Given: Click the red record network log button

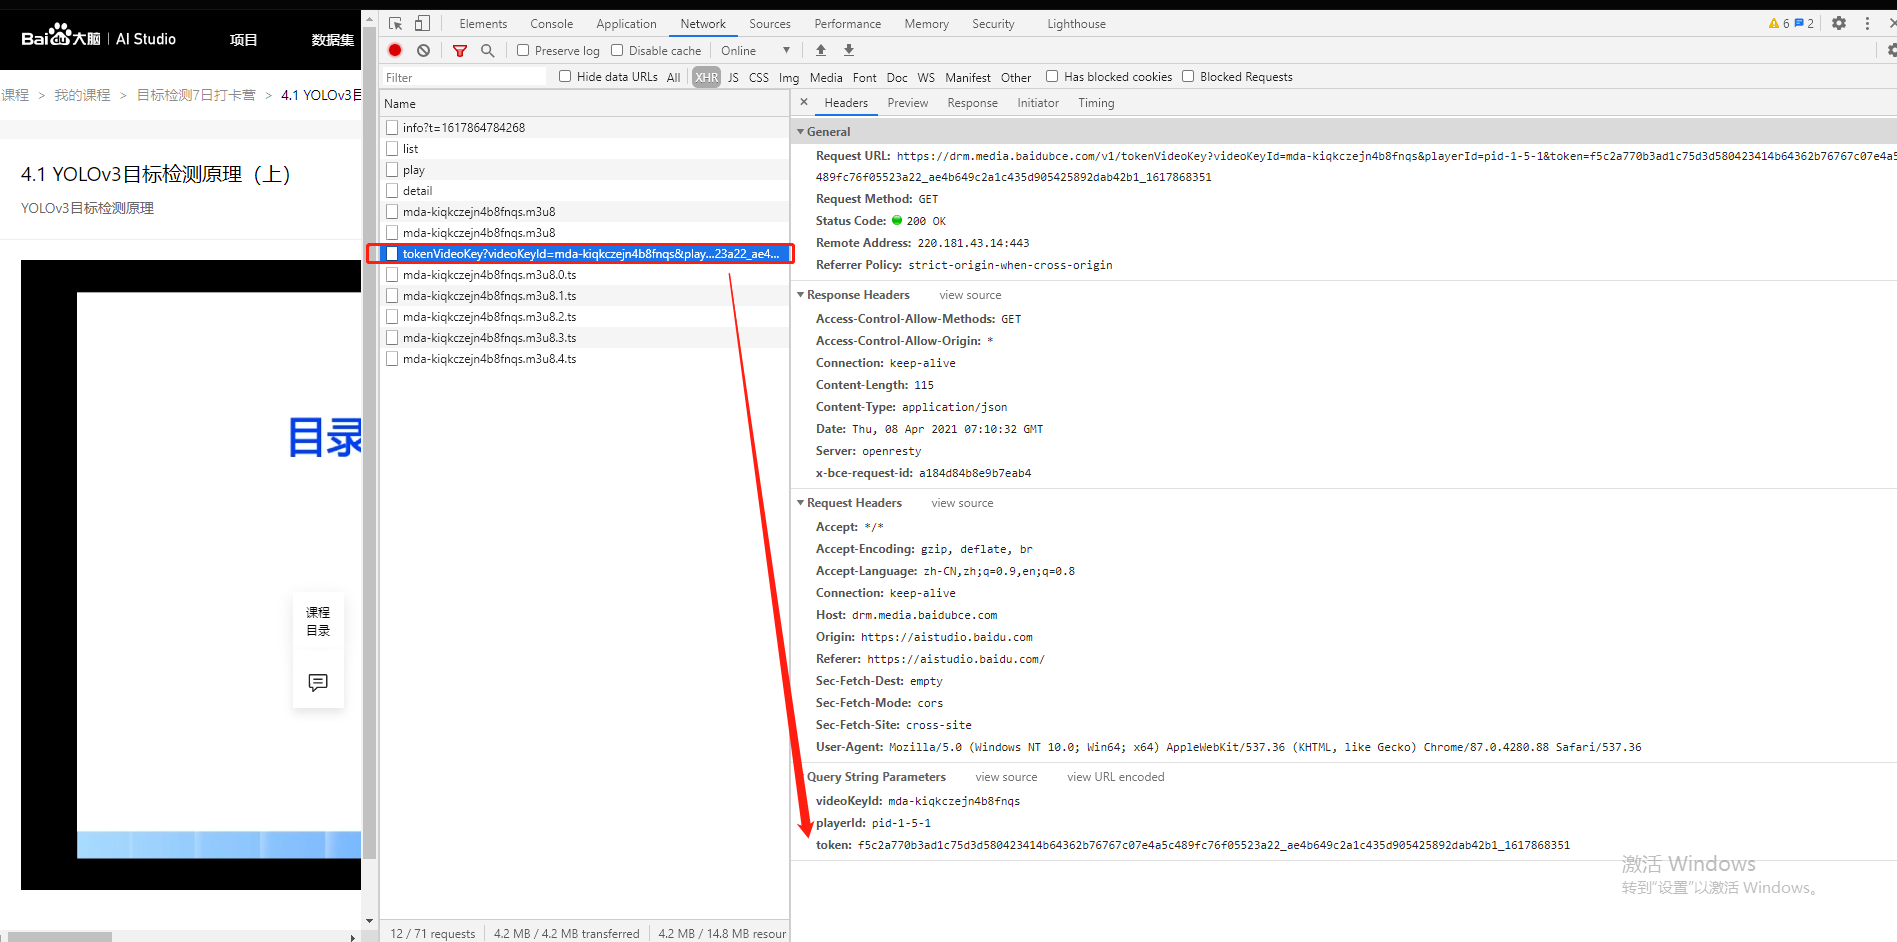Looking at the screenshot, I should pyautogui.click(x=395, y=50).
